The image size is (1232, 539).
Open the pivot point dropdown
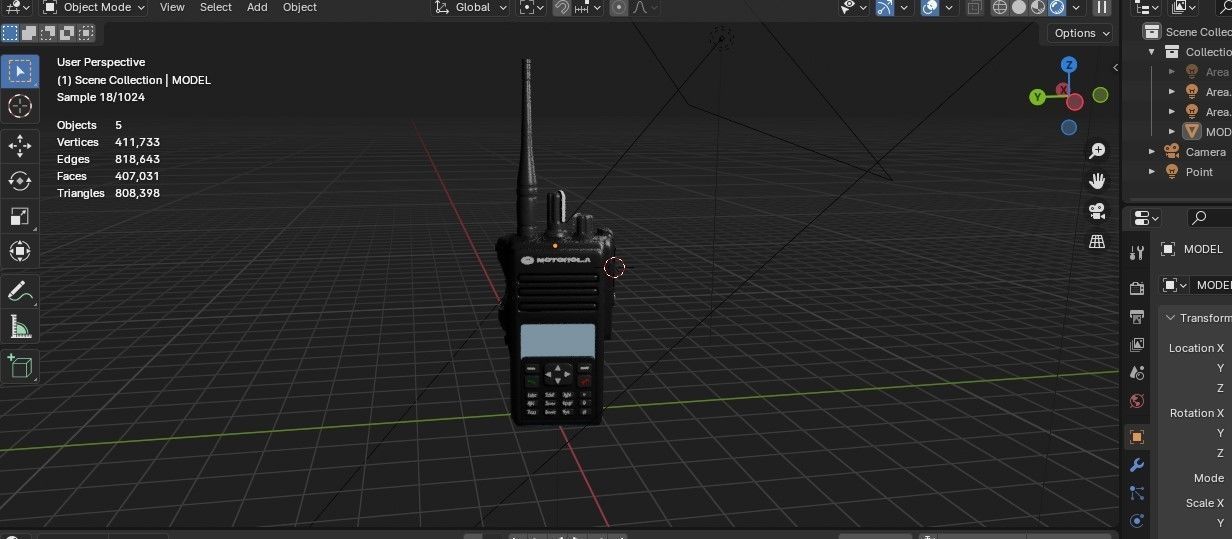pyautogui.click(x=532, y=7)
